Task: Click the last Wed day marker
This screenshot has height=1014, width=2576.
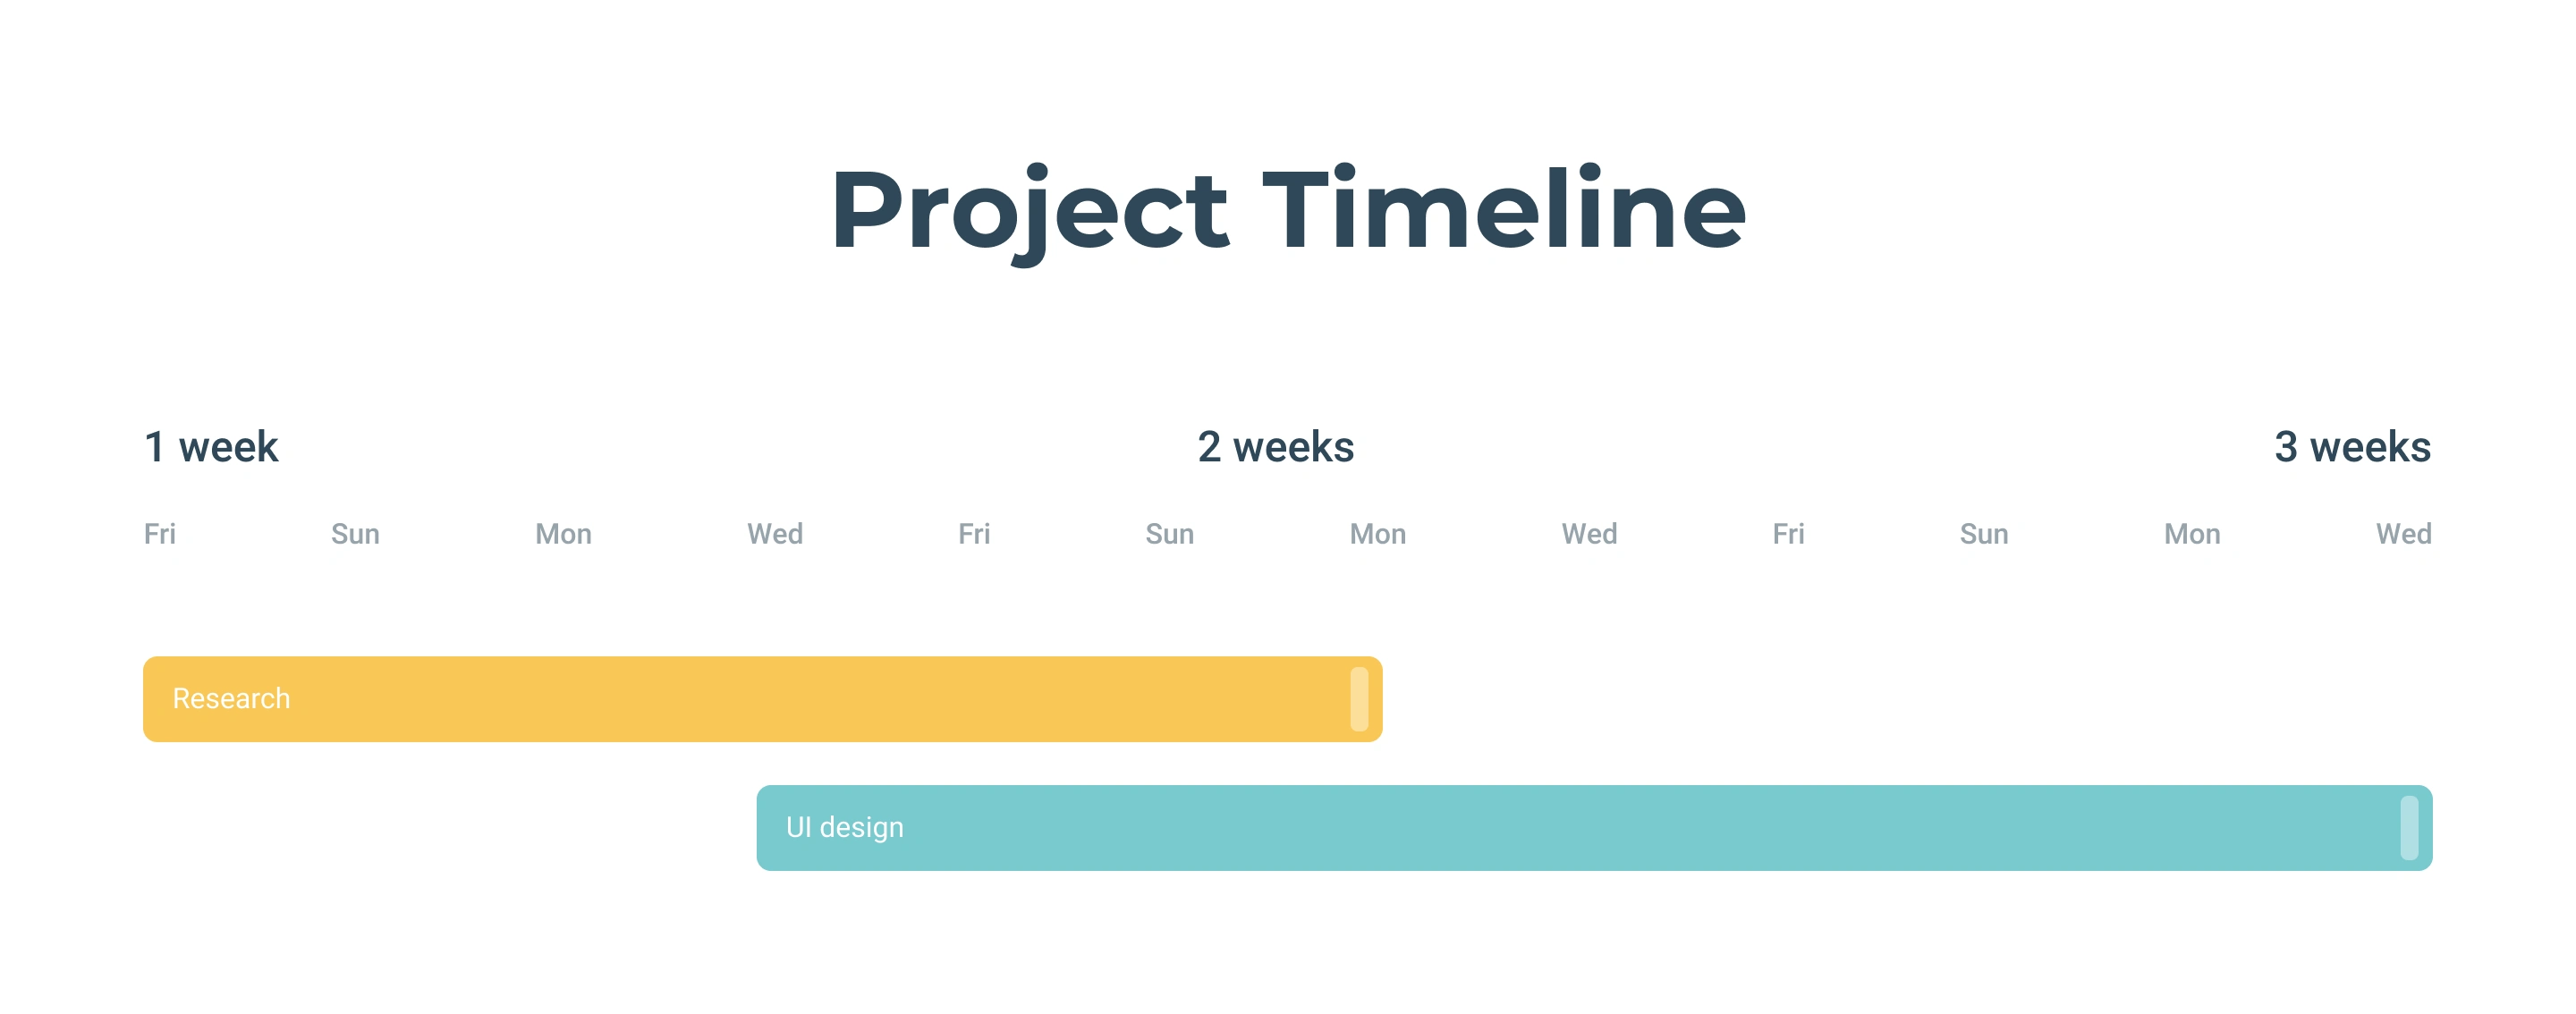Action: click(2404, 534)
